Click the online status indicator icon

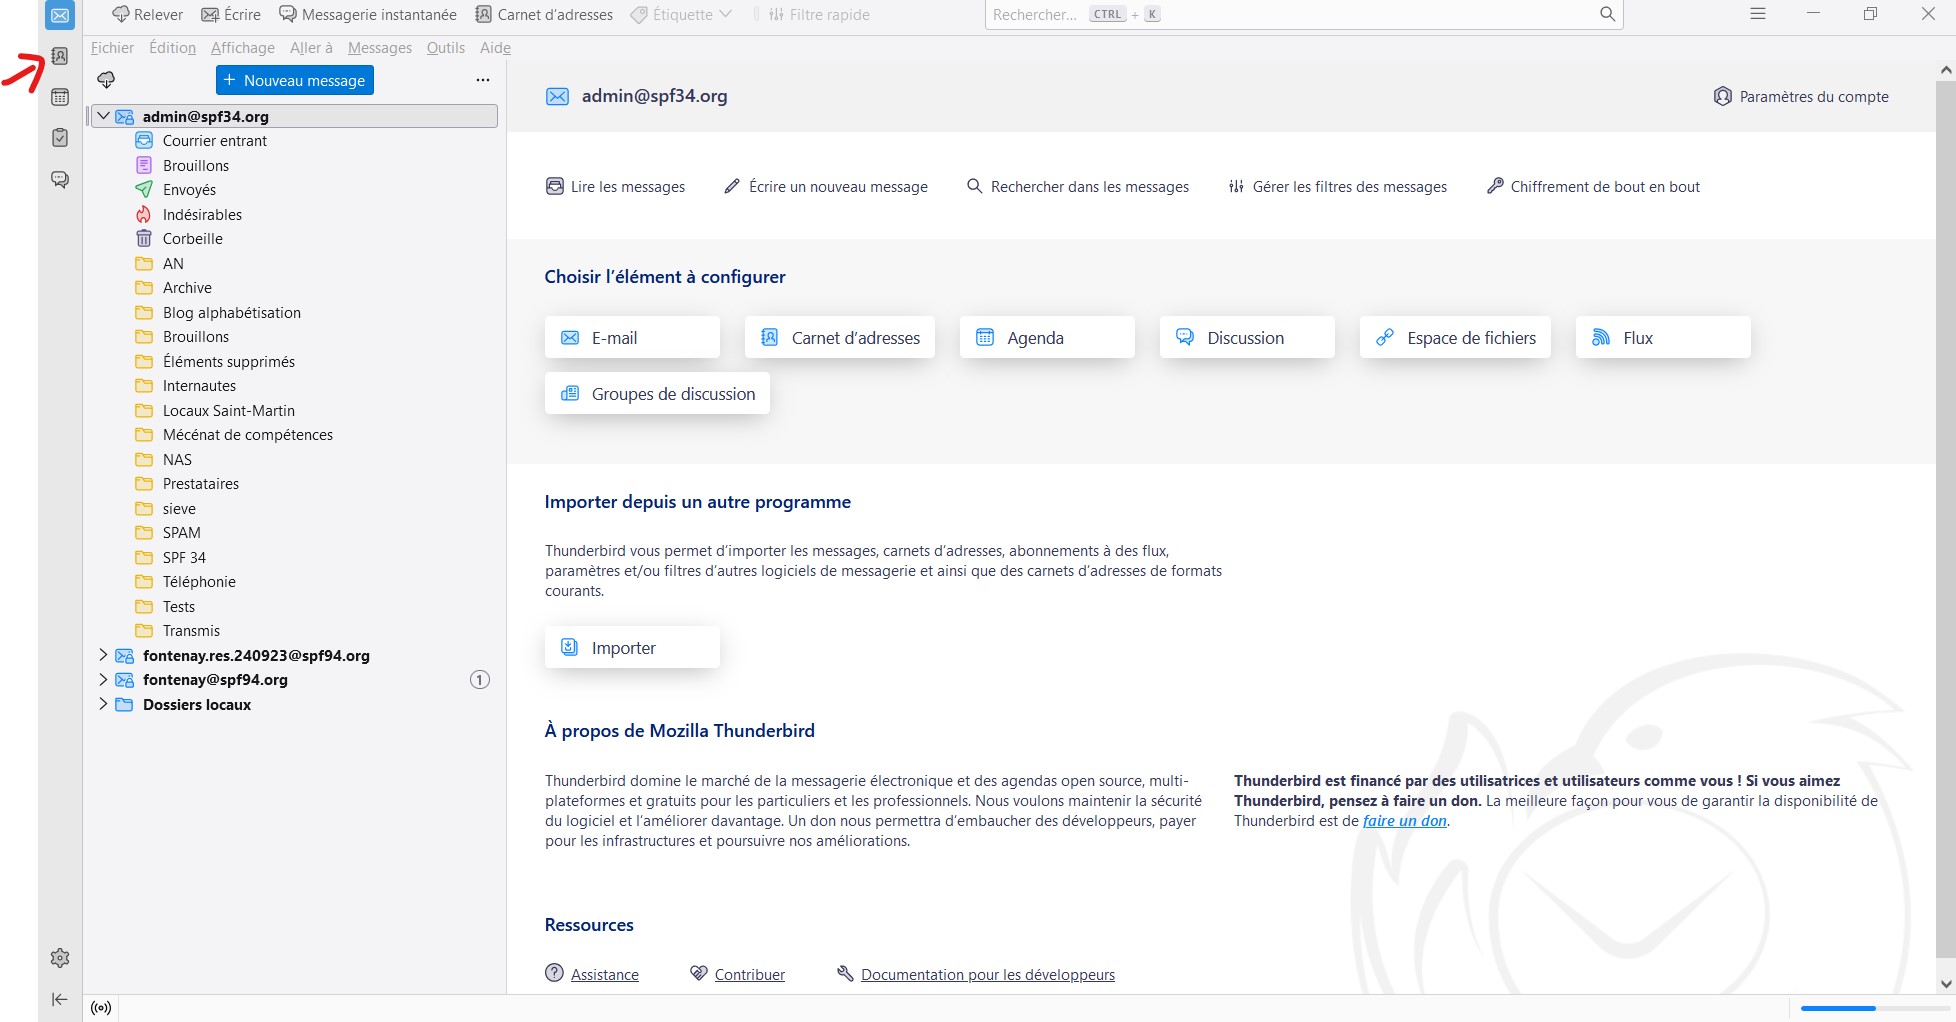pos(101,1008)
